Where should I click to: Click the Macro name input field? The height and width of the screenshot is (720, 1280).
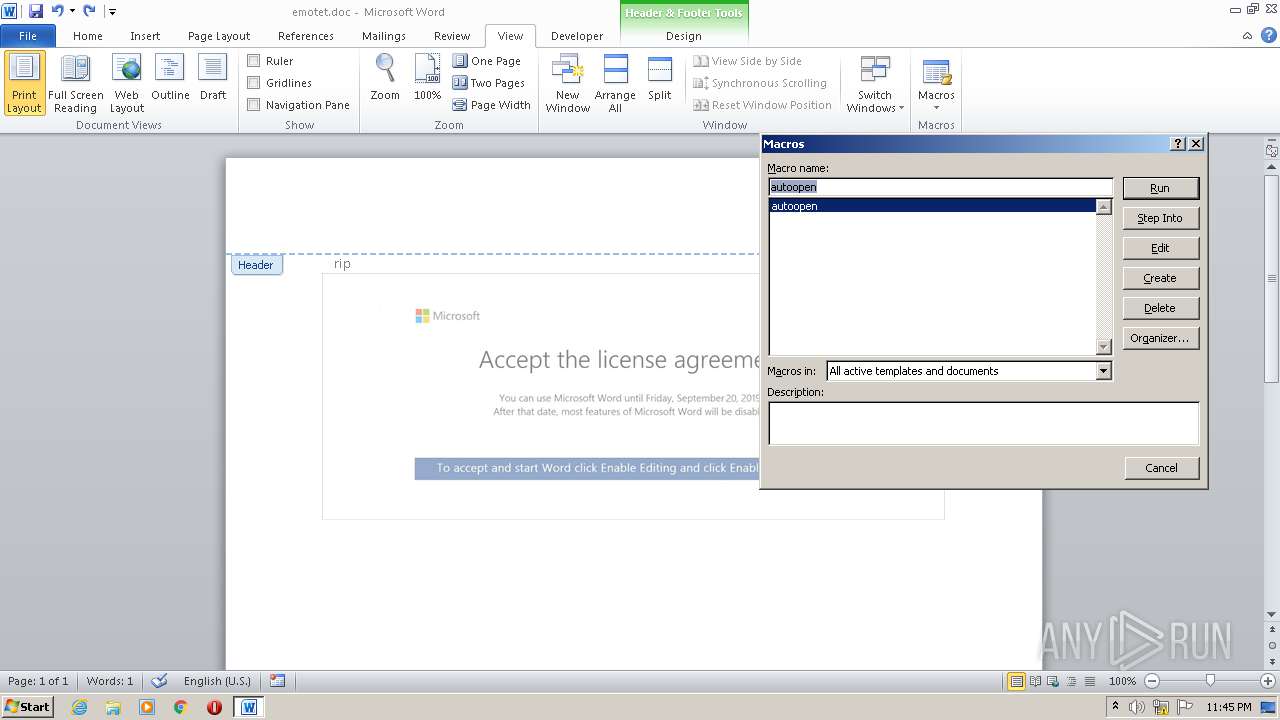940,187
